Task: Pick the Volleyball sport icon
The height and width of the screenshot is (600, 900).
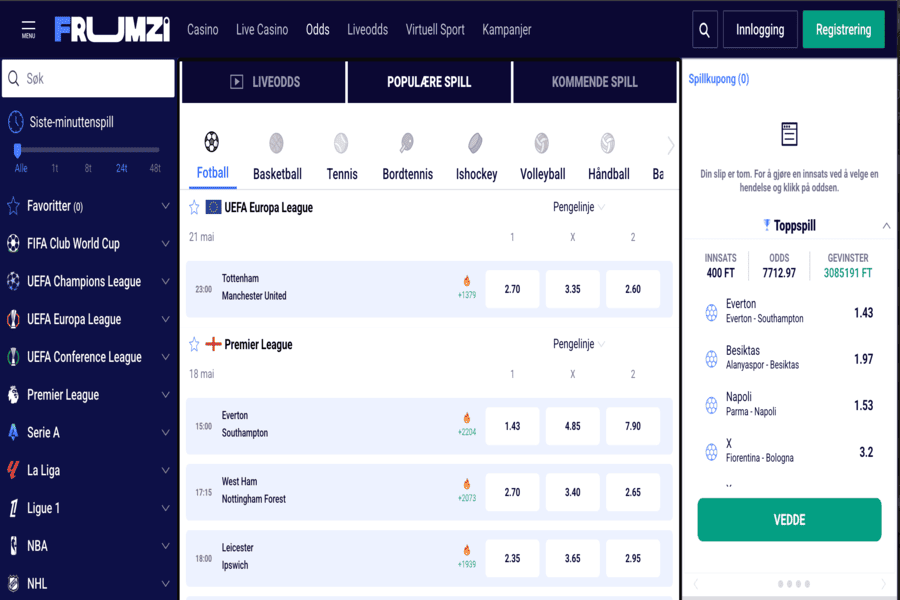Action: click(542, 144)
